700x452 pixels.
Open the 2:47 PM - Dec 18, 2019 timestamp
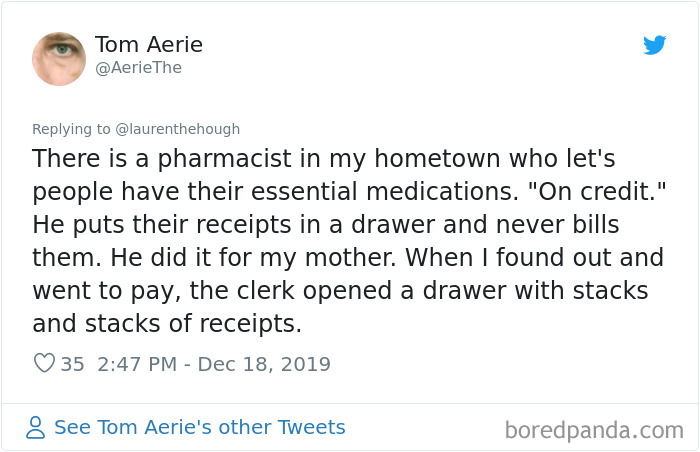pyautogui.click(x=214, y=364)
